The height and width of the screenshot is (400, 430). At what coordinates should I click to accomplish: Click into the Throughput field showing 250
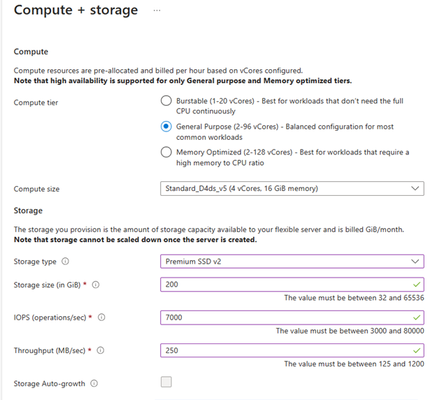292,350
